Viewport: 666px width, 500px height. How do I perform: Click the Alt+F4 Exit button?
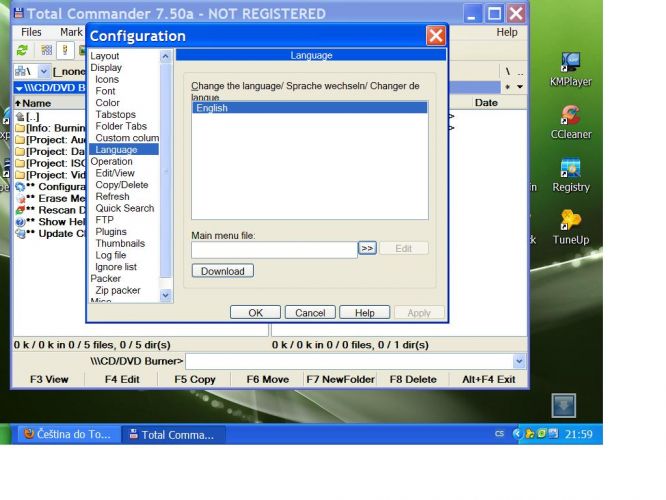(x=488, y=379)
